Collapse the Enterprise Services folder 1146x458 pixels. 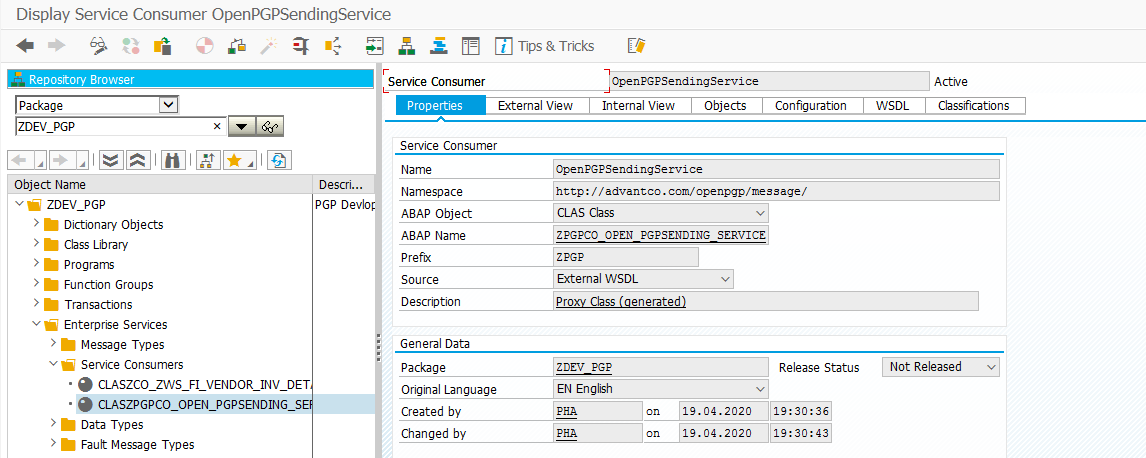coord(37,324)
